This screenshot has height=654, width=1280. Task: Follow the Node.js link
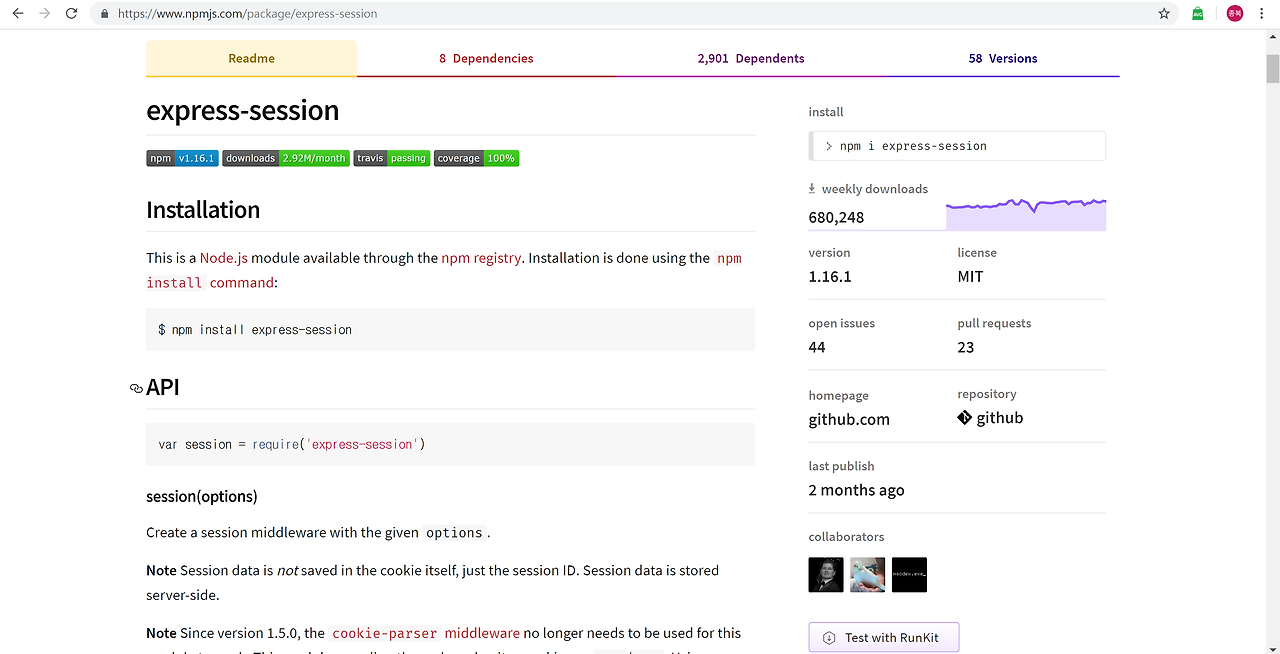224,258
